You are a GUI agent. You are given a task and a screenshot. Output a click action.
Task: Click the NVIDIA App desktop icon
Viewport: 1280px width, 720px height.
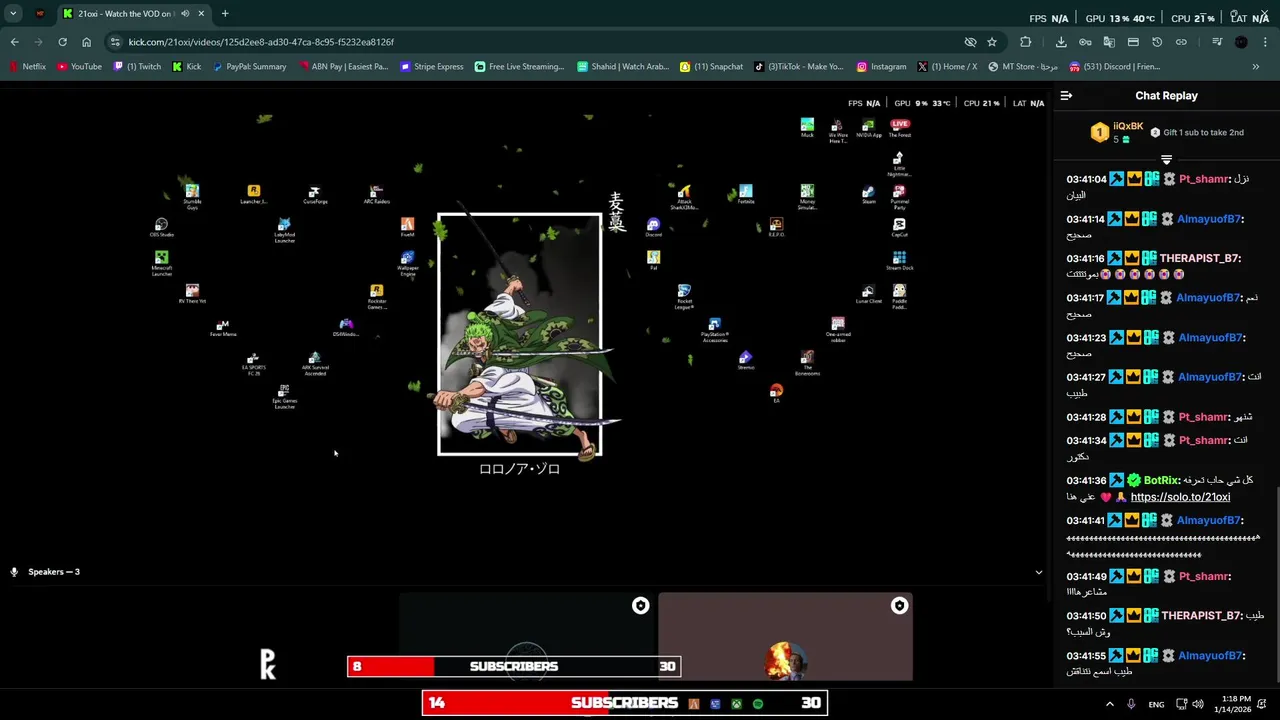[x=868, y=127]
